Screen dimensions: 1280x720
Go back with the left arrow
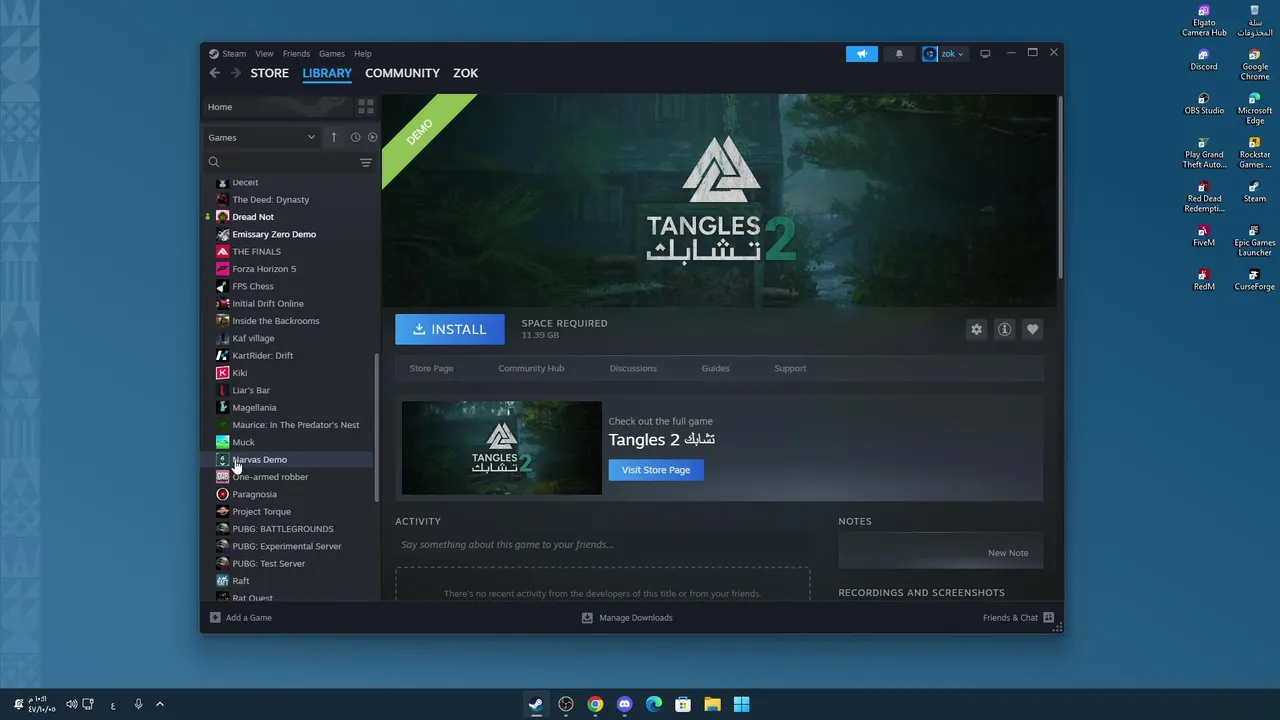click(214, 73)
